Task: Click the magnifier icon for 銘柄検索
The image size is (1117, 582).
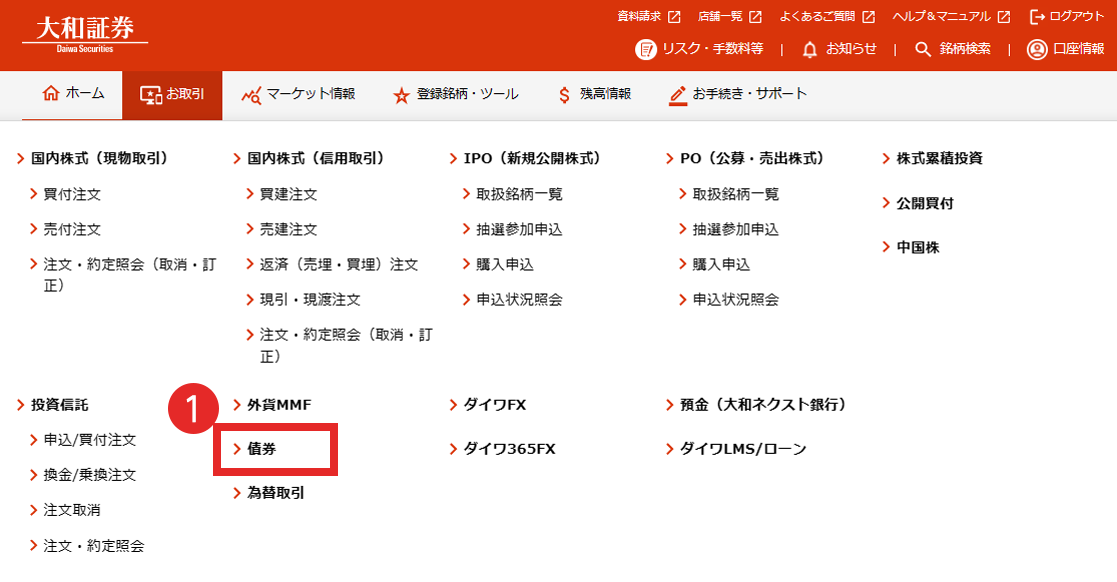Action: tap(923, 49)
